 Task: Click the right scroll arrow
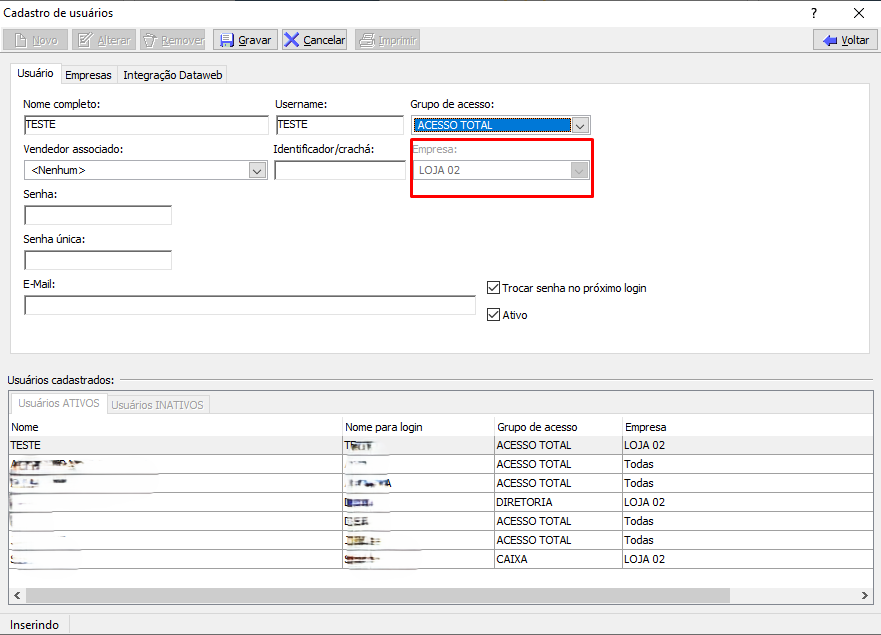[865, 595]
